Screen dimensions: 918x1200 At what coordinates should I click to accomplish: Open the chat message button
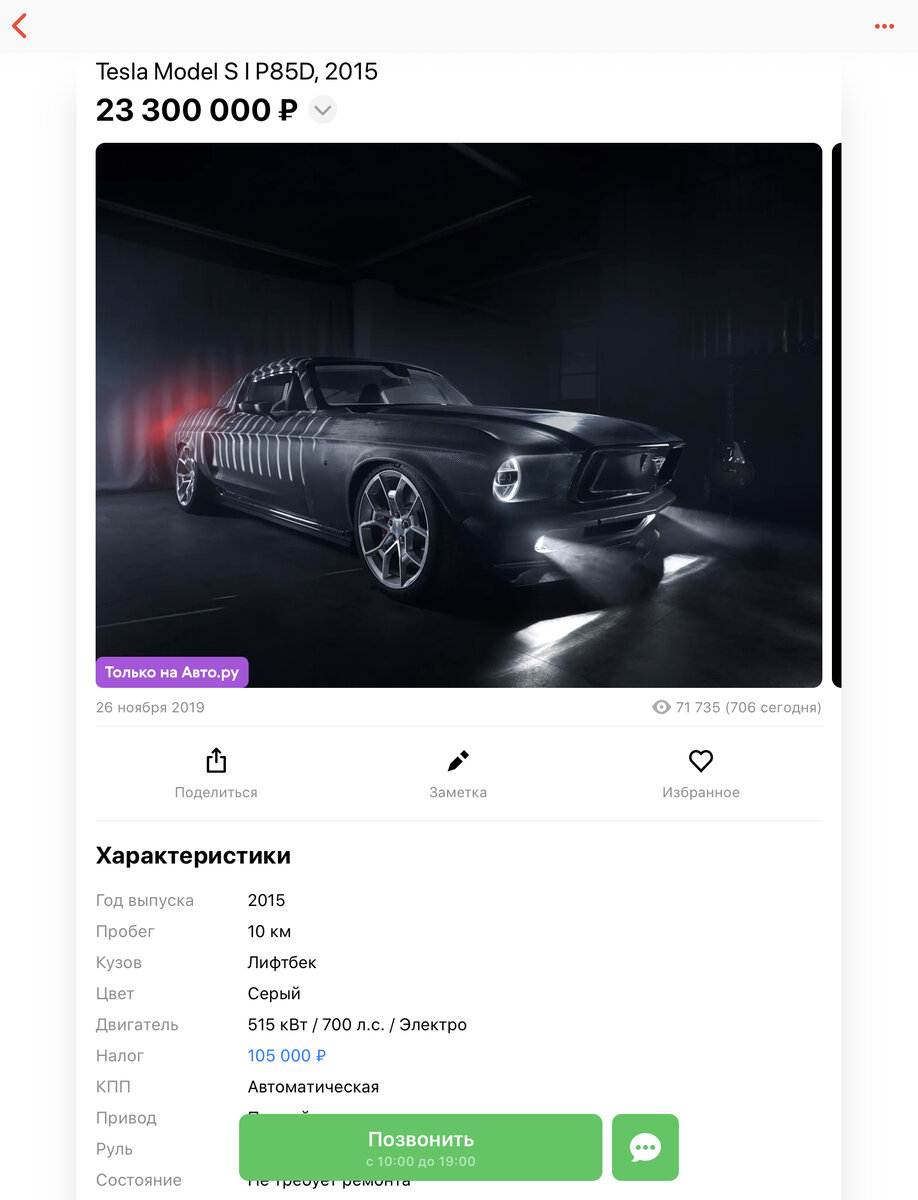[645, 1147]
